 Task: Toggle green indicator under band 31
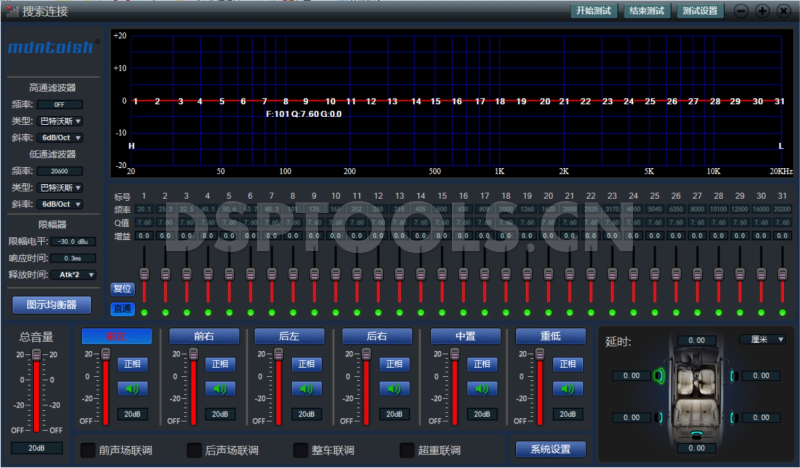(x=782, y=312)
